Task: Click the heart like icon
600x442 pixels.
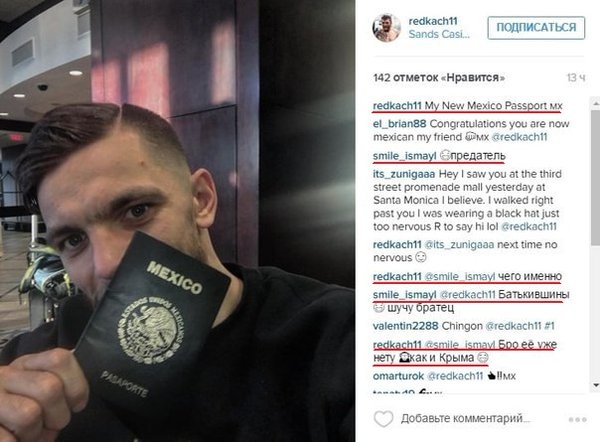Action: click(x=383, y=419)
